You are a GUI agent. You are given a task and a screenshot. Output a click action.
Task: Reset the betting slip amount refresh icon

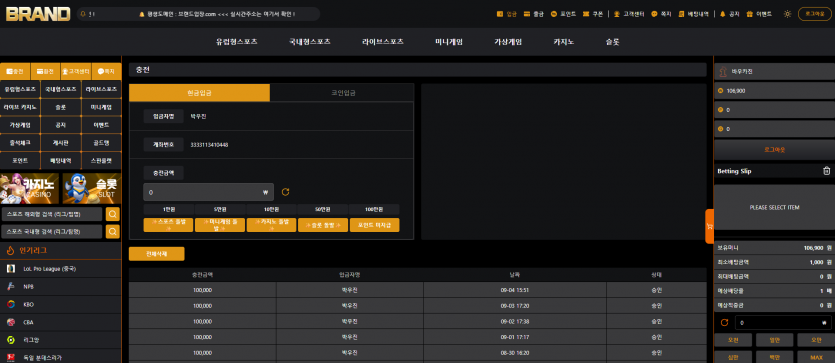(x=724, y=323)
